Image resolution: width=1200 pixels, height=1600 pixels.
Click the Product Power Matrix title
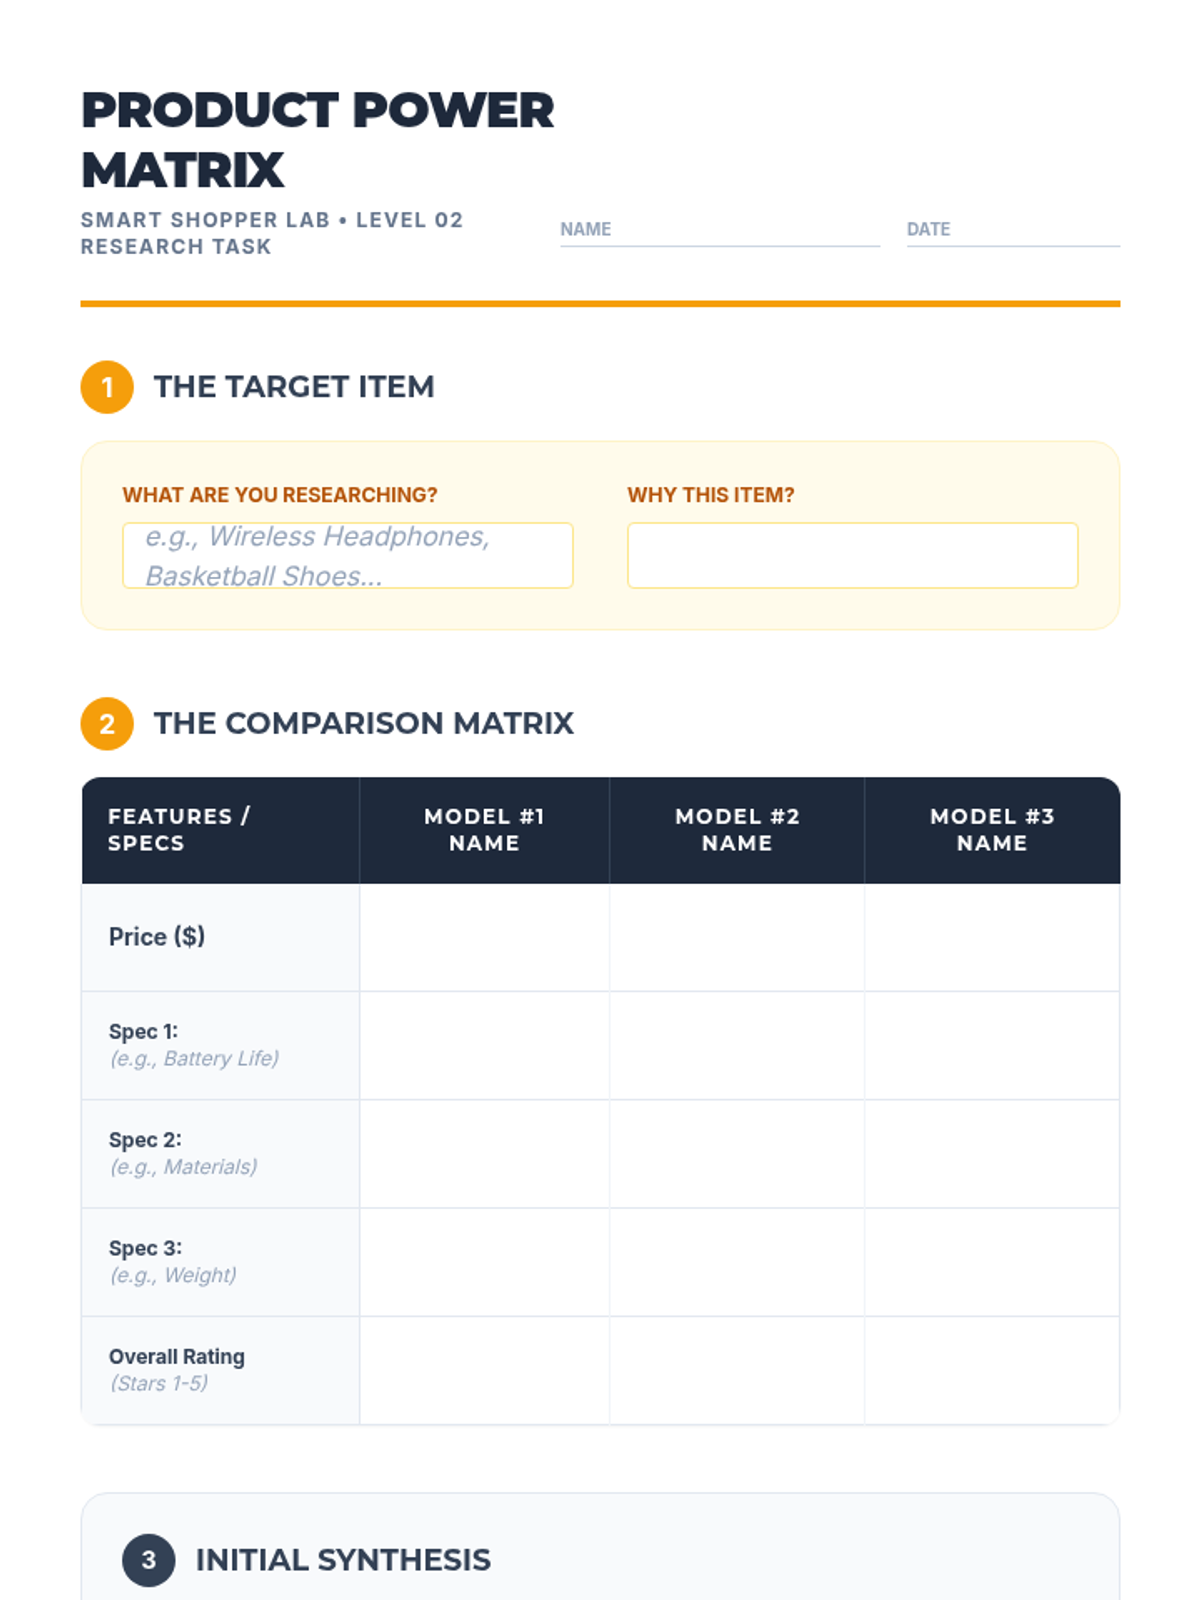point(317,140)
